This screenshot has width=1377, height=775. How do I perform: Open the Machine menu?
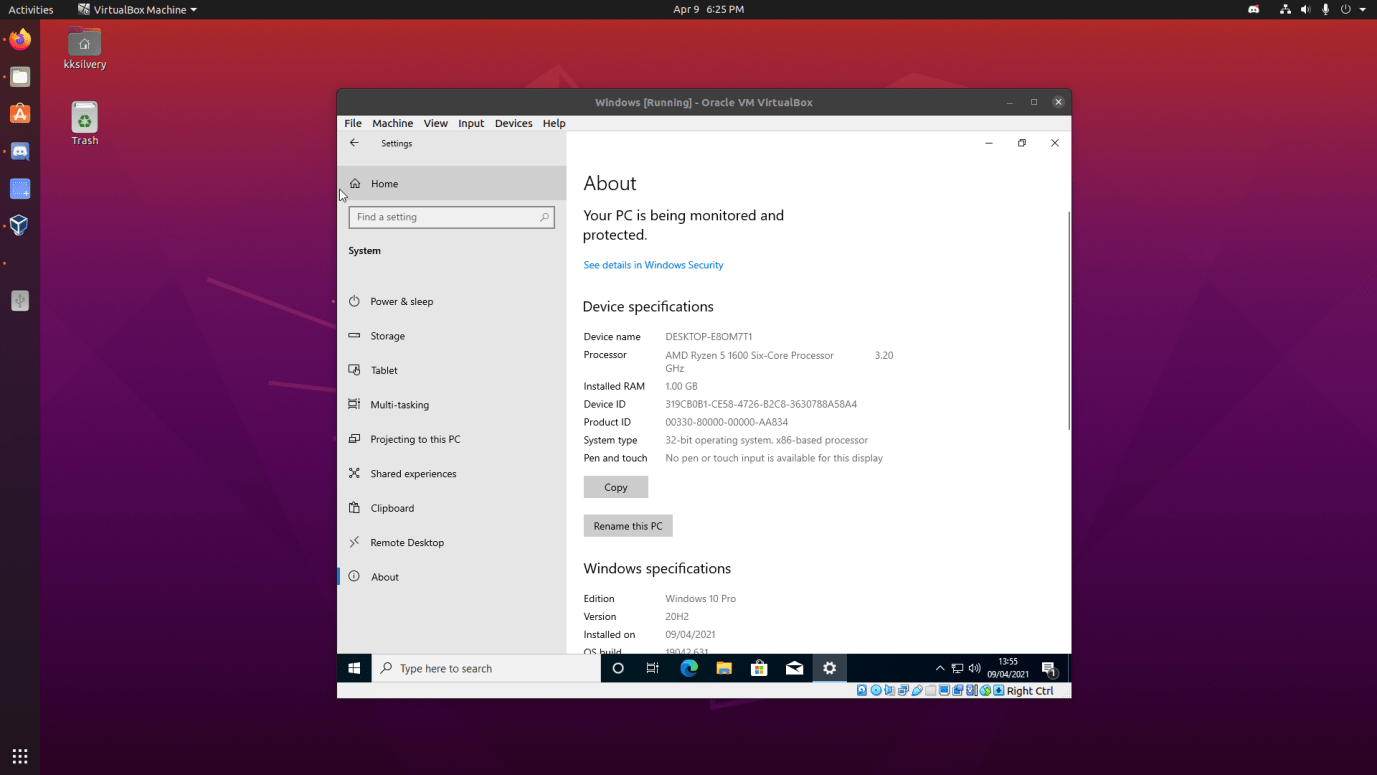392,123
